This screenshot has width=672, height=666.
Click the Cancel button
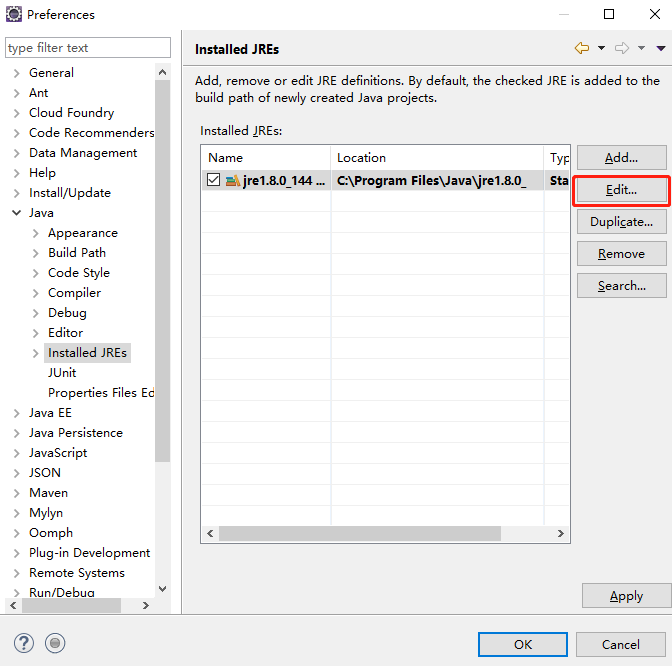(621, 644)
